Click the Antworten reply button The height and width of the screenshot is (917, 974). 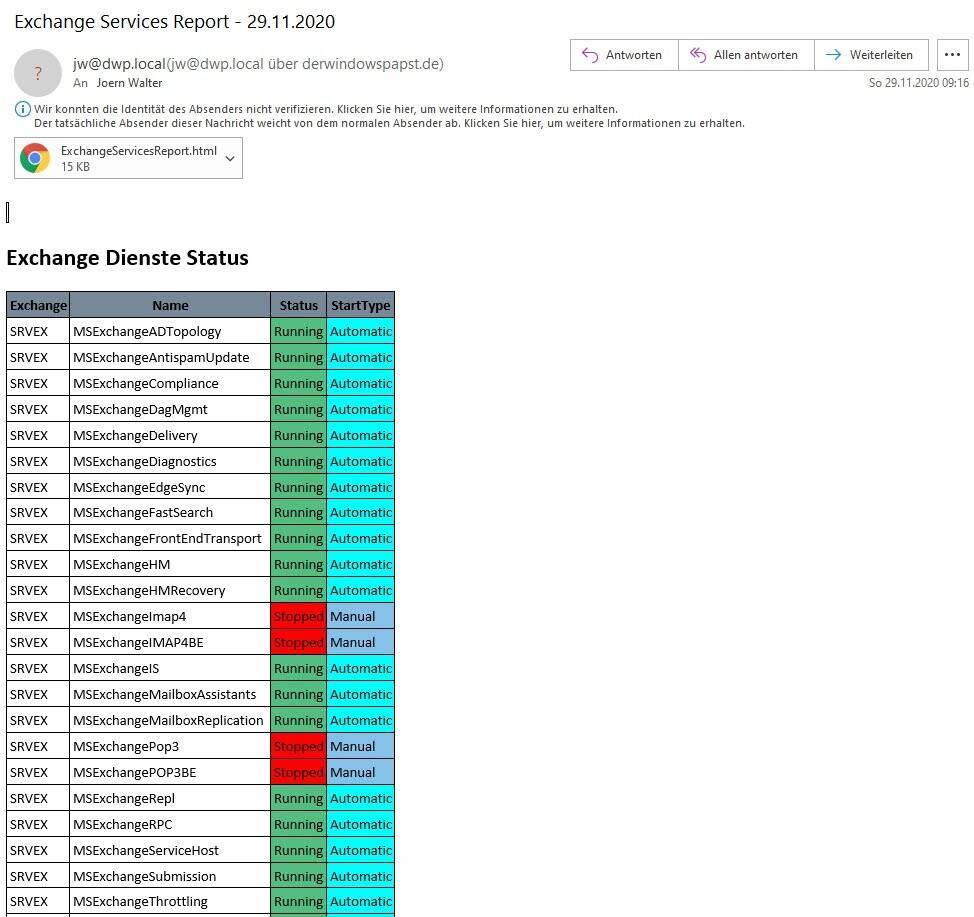[623, 55]
